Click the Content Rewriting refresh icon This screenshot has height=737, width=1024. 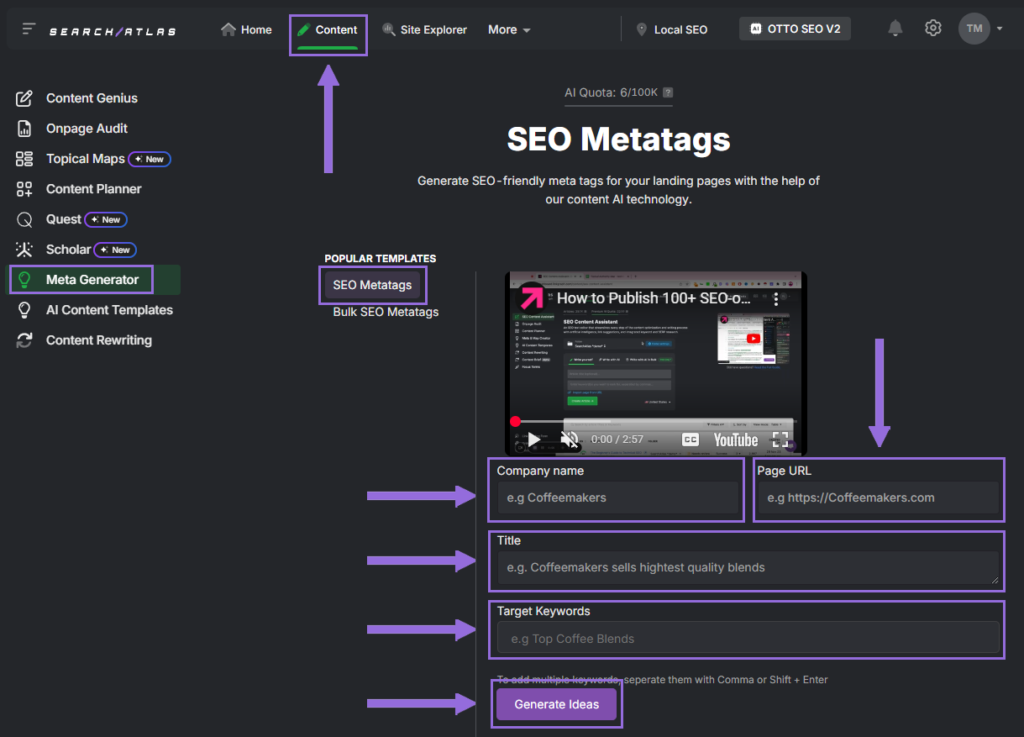coord(24,340)
